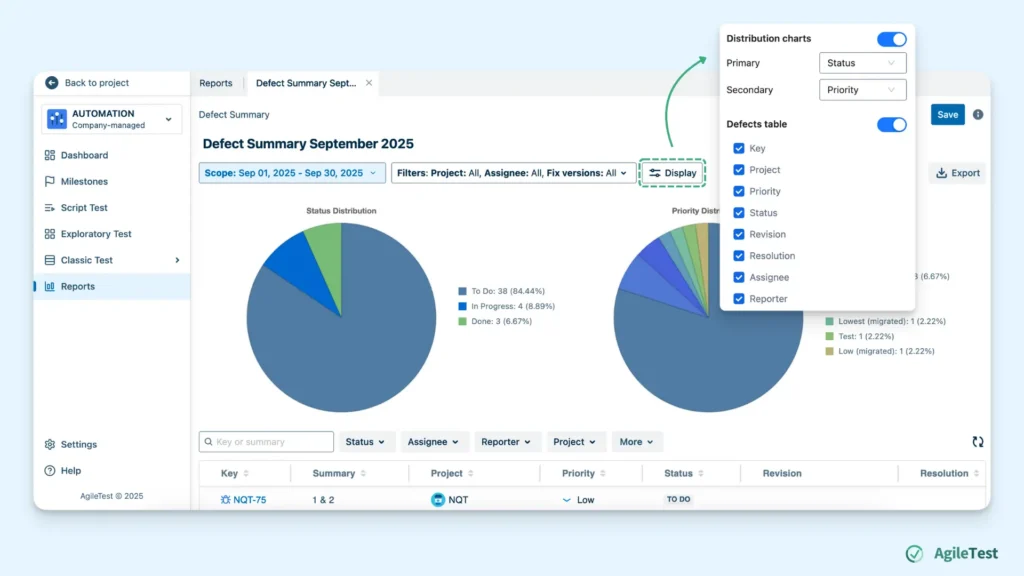
Task: Uncheck the Reporter column checkbox
Action: pos(739,299)
